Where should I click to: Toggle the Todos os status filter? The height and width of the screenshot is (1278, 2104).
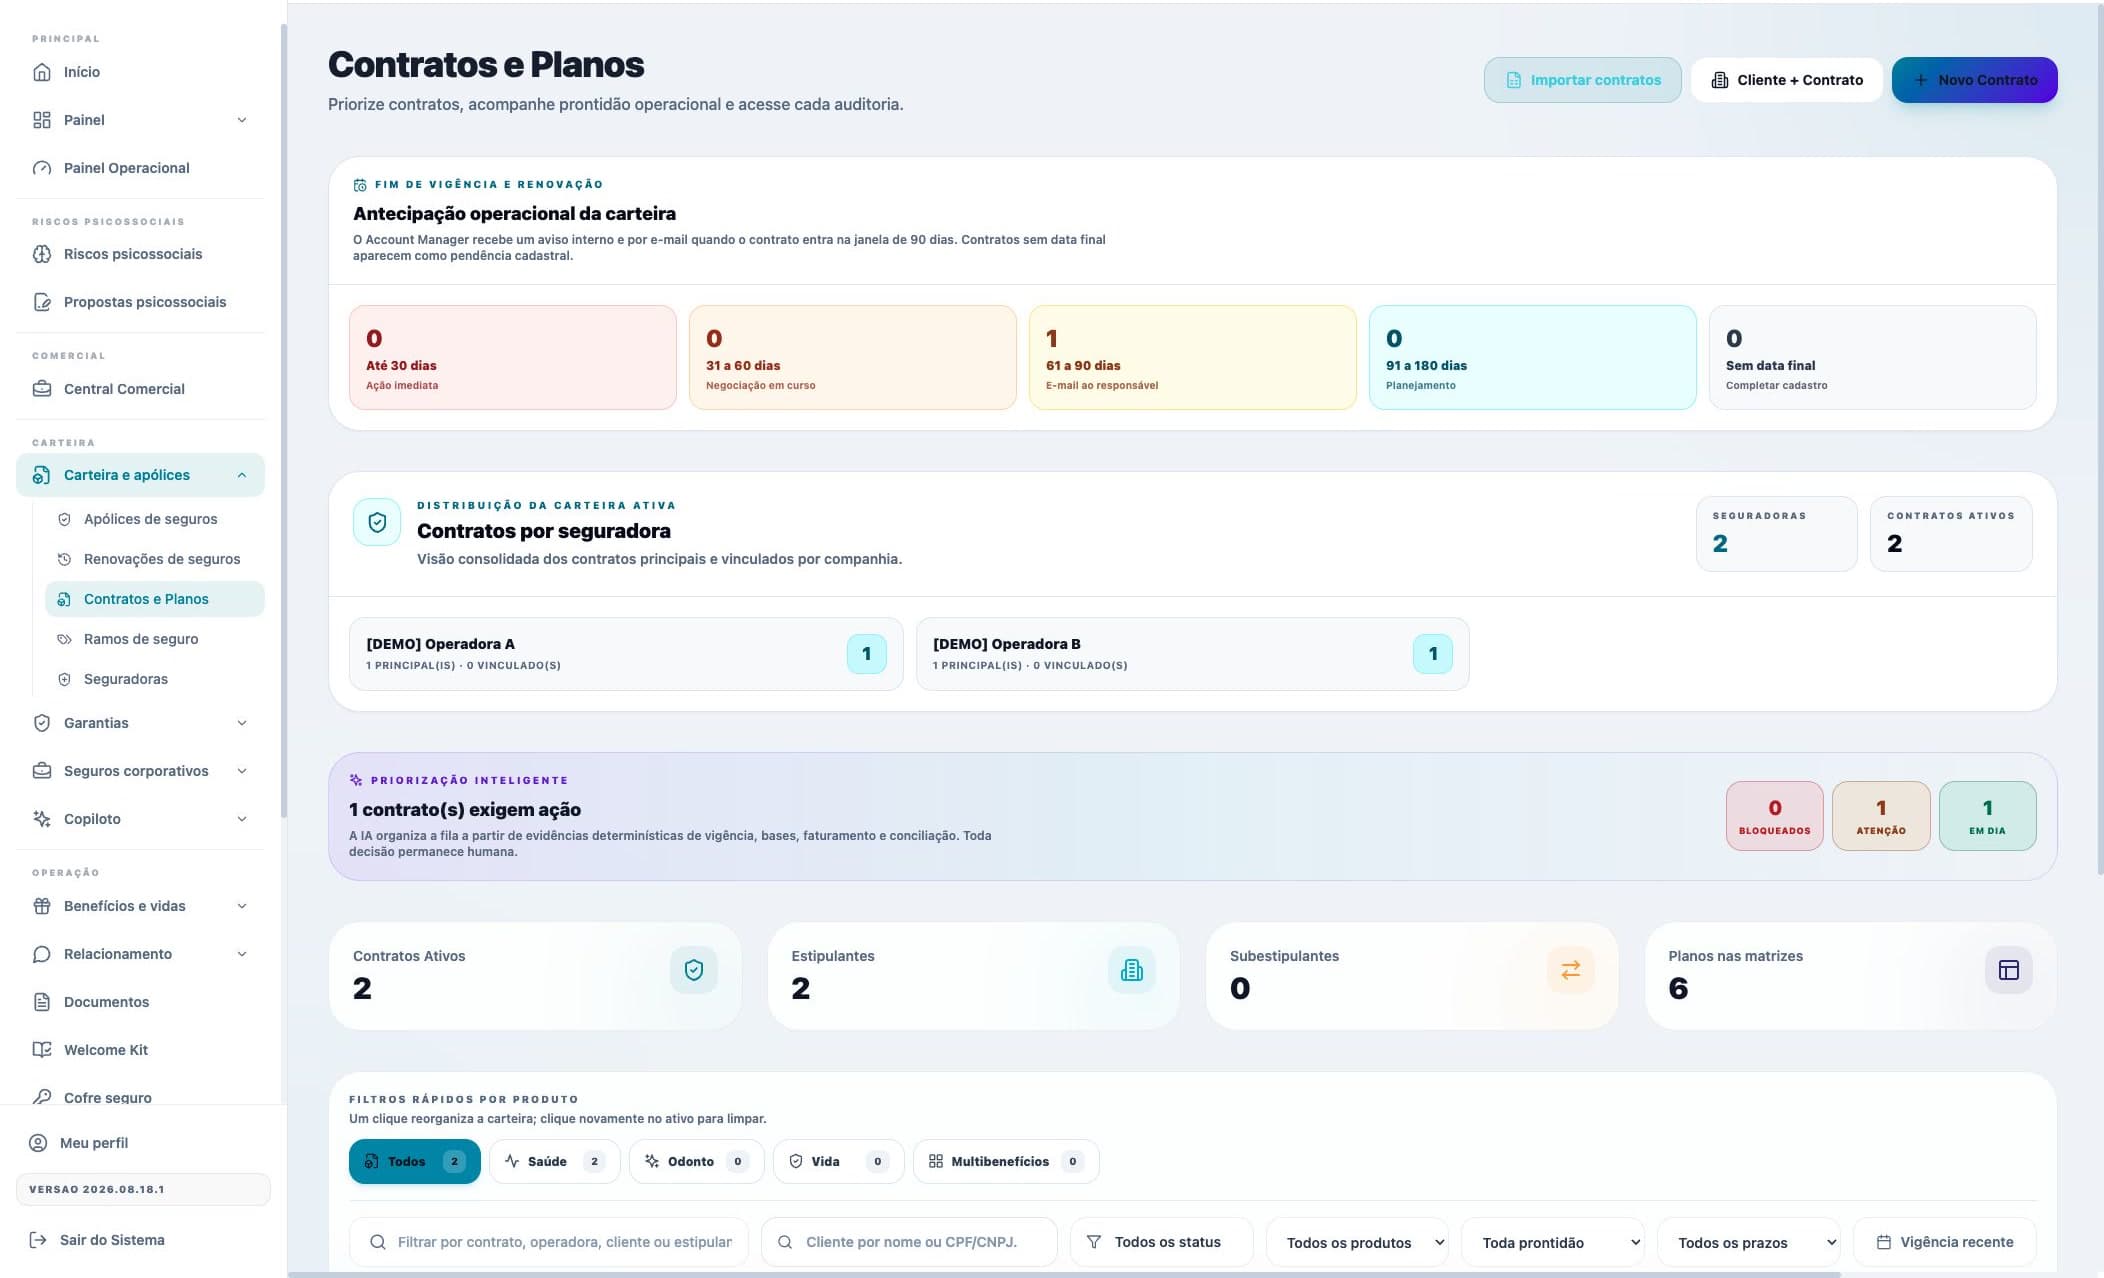pyautogui.click(x=1161, y=1242)
